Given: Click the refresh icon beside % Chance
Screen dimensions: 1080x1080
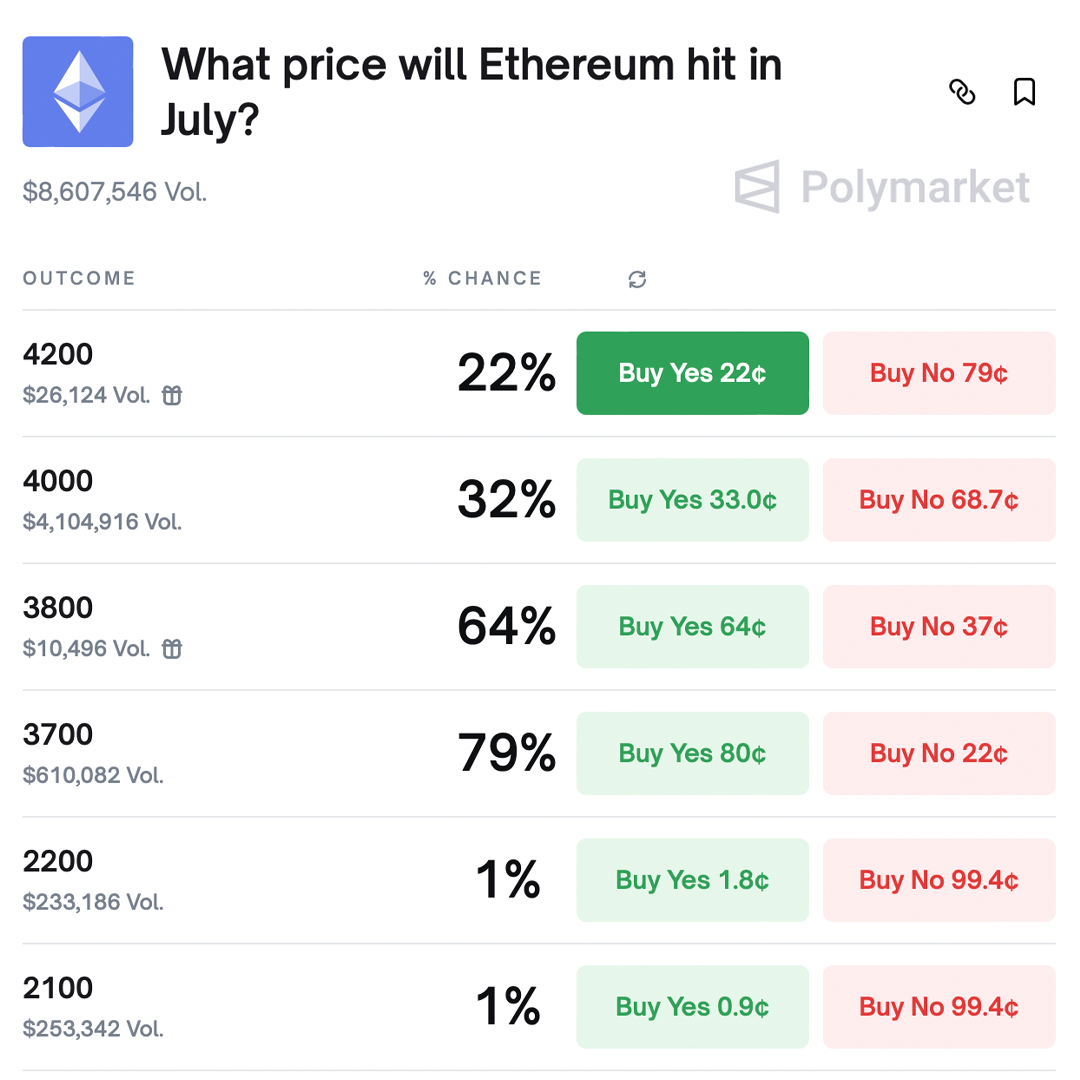Looking at the screenshot, I should pyautogui.click(x=637, y=279).
